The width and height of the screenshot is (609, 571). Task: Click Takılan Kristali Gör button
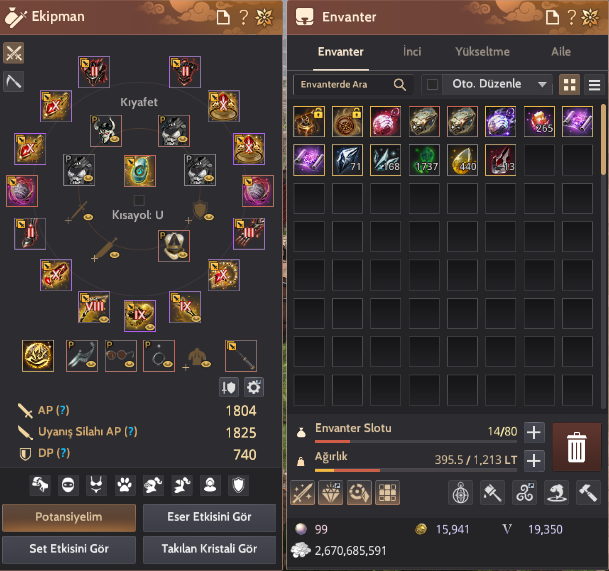click(209, 549)
